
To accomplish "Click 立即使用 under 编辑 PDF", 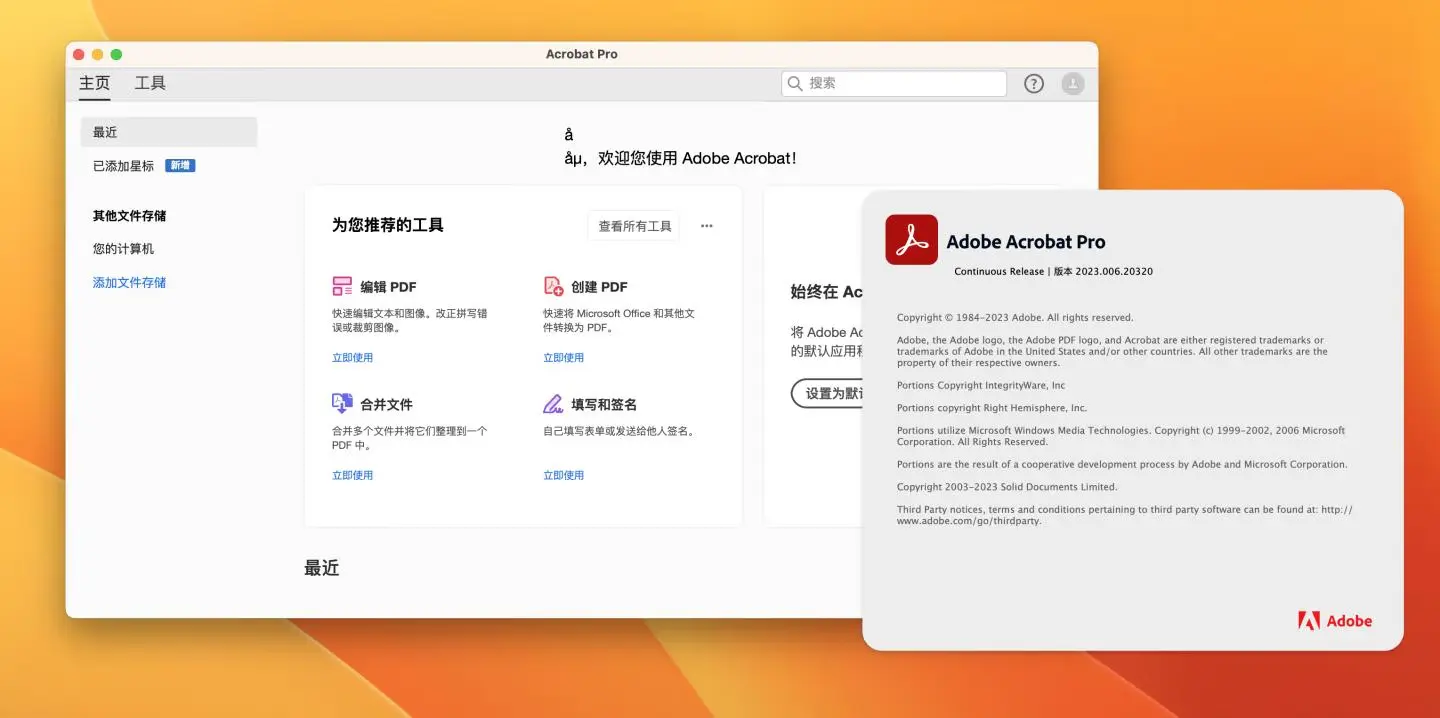I will 352,358.
